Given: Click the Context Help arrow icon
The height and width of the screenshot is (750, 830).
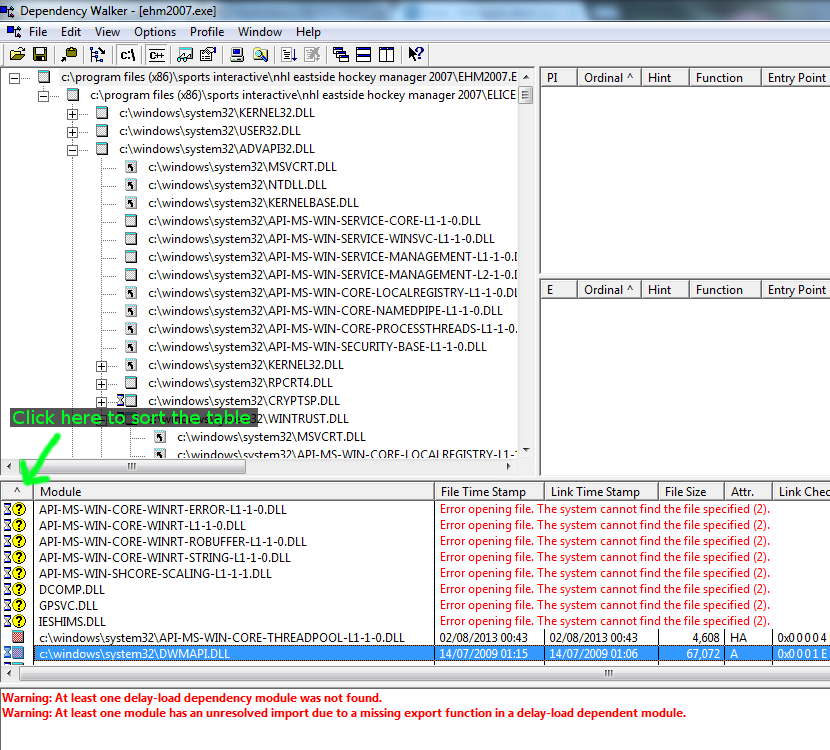Looking at the screenshot, I should [x=416, y=54].
